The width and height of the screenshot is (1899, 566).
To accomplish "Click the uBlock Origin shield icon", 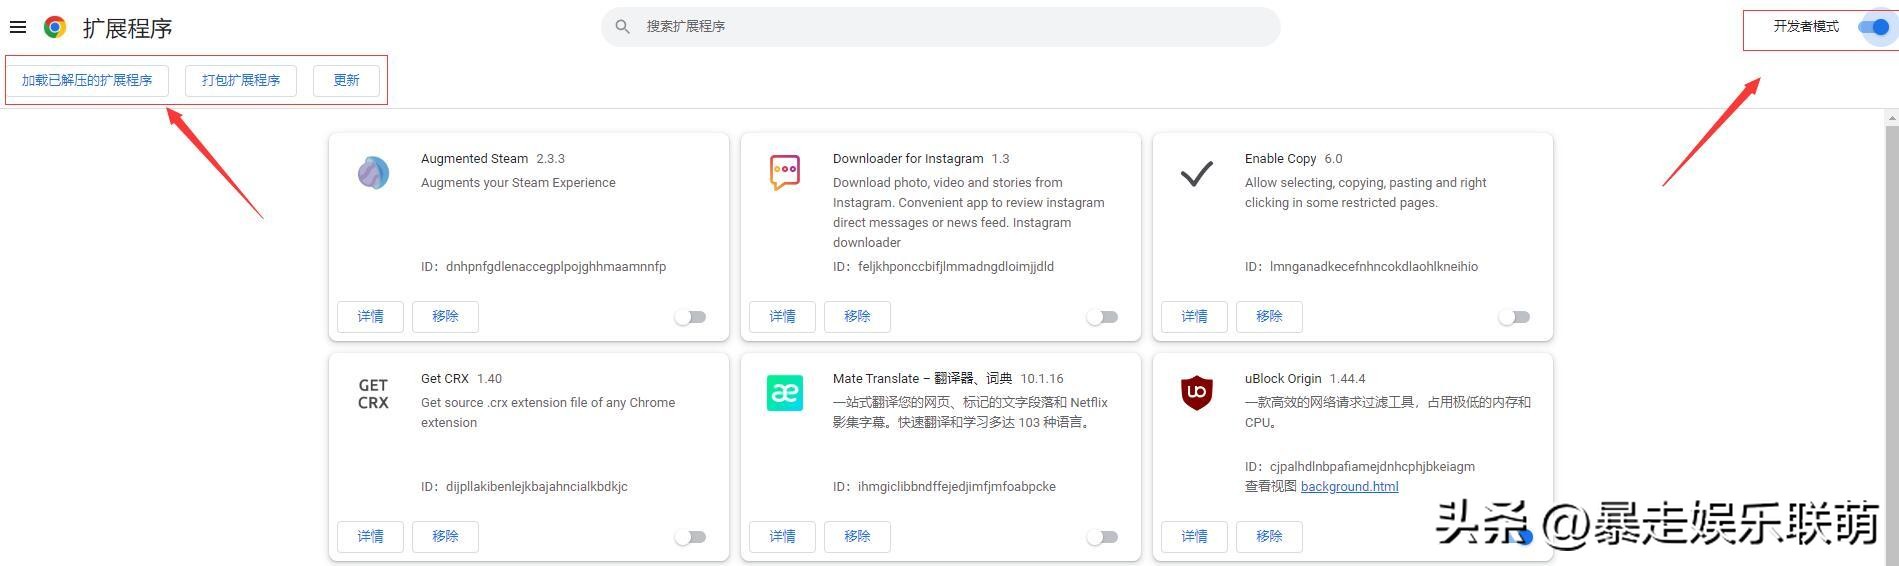I will coord(1196,393).
